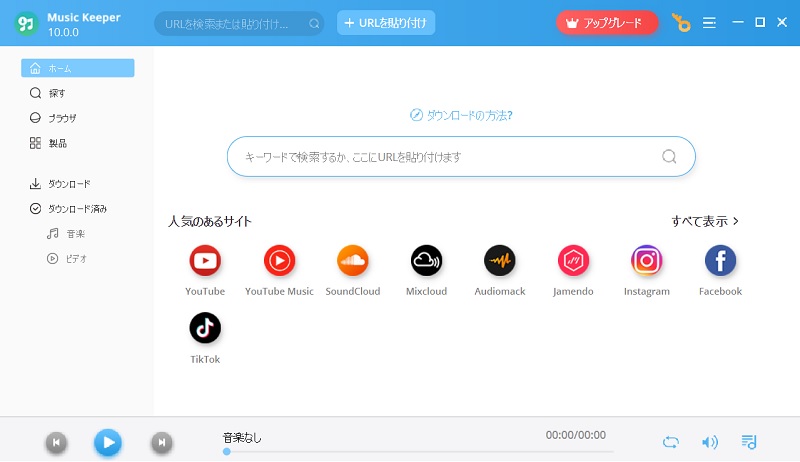Open the playlist queue icon
Screen dimensions: 800x462
coord(748,442)
